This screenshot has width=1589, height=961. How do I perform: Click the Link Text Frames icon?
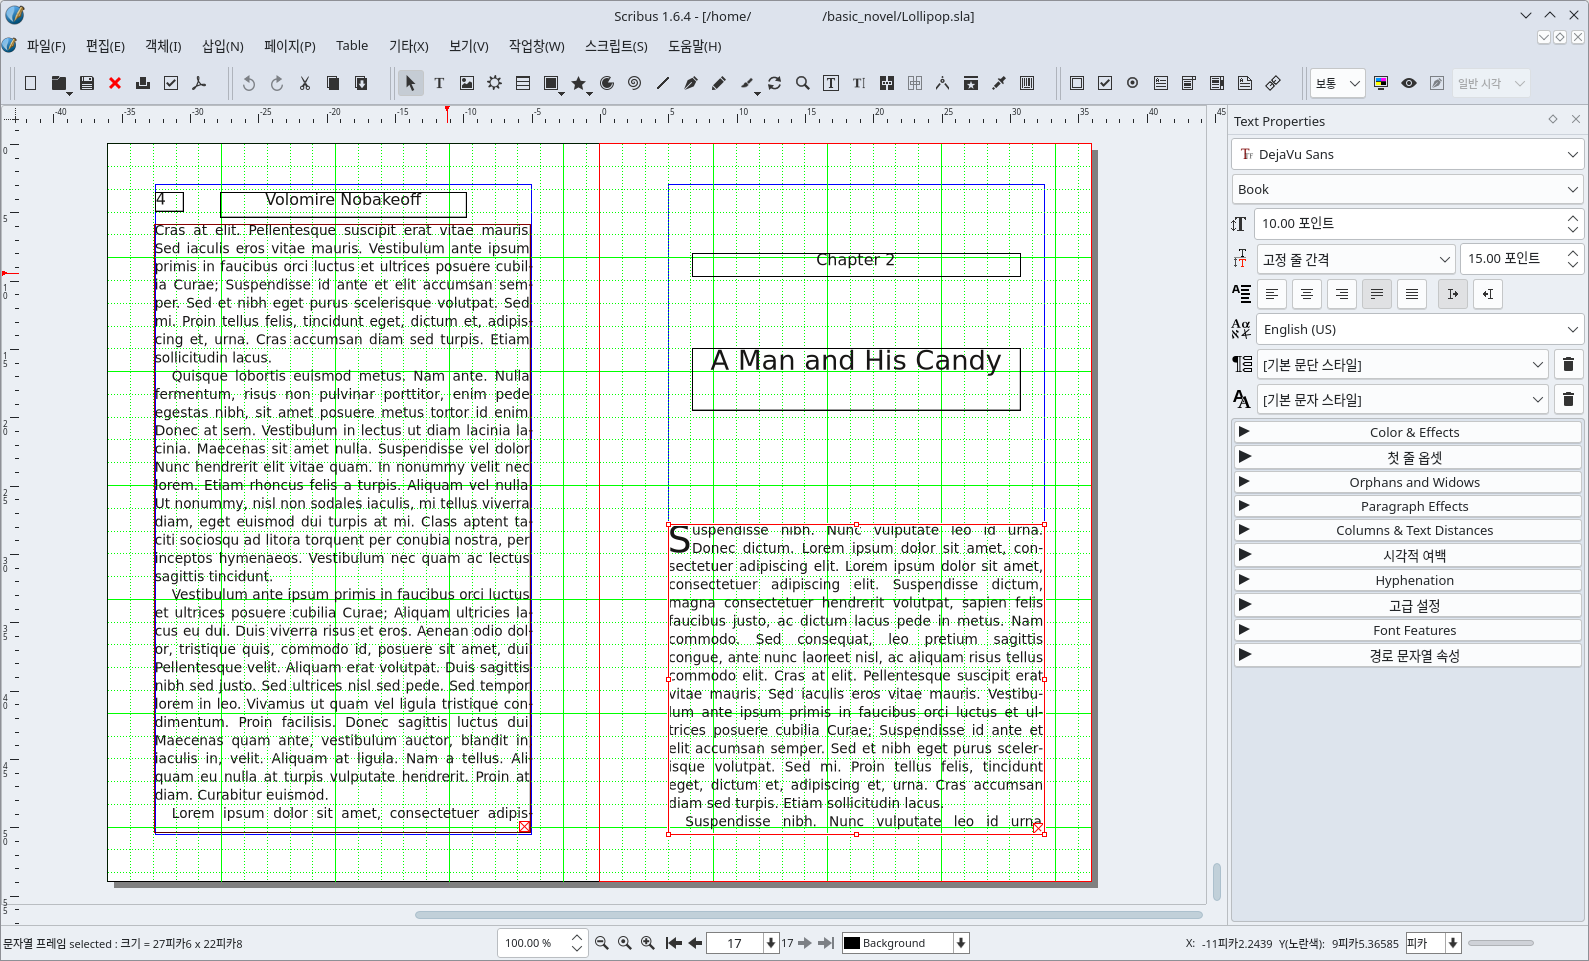click(887, 83)
